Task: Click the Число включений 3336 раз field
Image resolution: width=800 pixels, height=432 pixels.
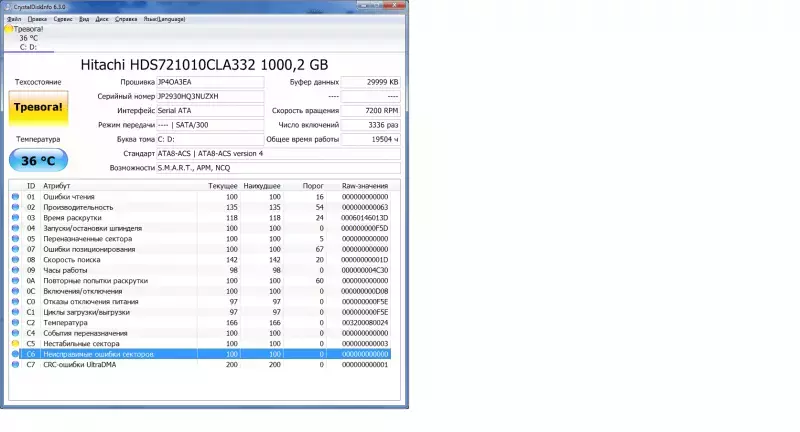Action: pos(370,125)
